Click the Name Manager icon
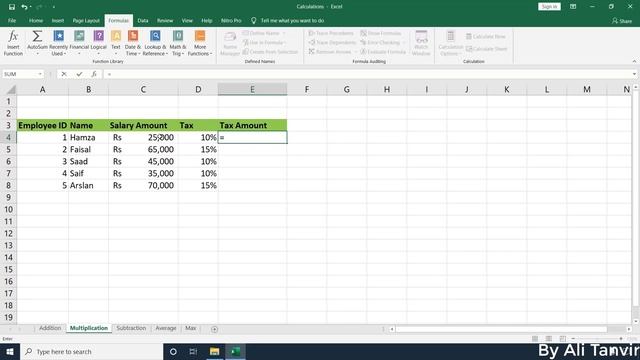Screen dimensions: 640x360 click(230, 43)
